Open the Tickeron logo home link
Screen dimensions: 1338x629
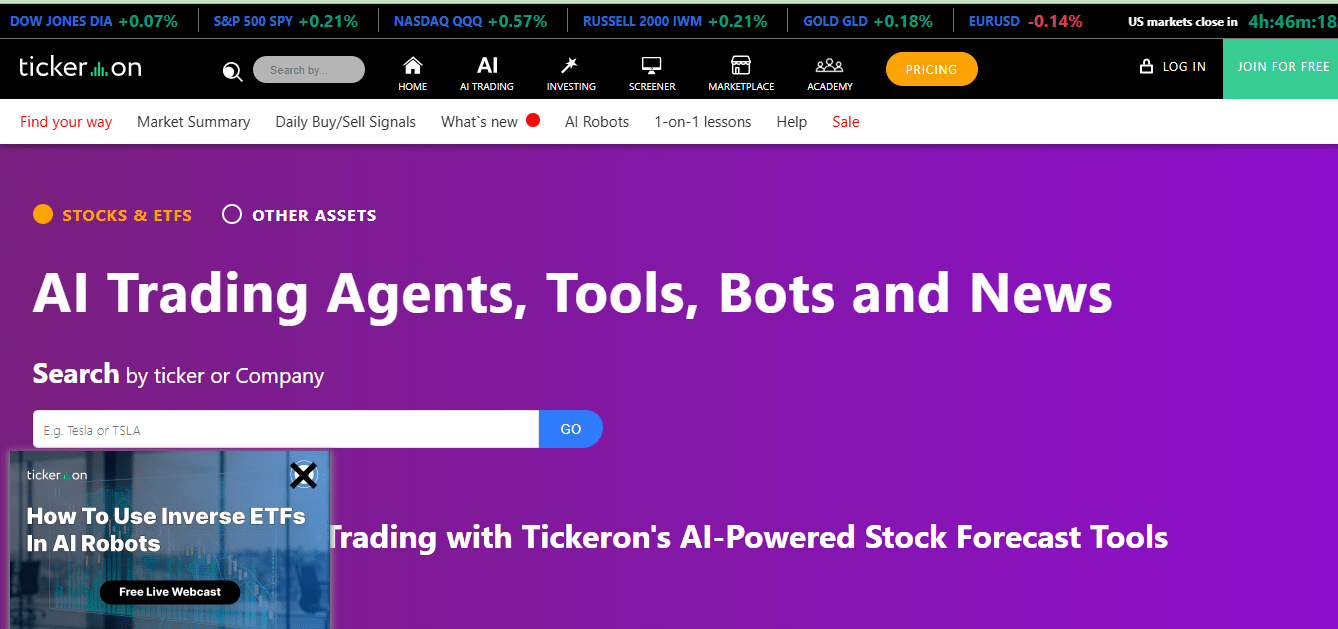80,68
